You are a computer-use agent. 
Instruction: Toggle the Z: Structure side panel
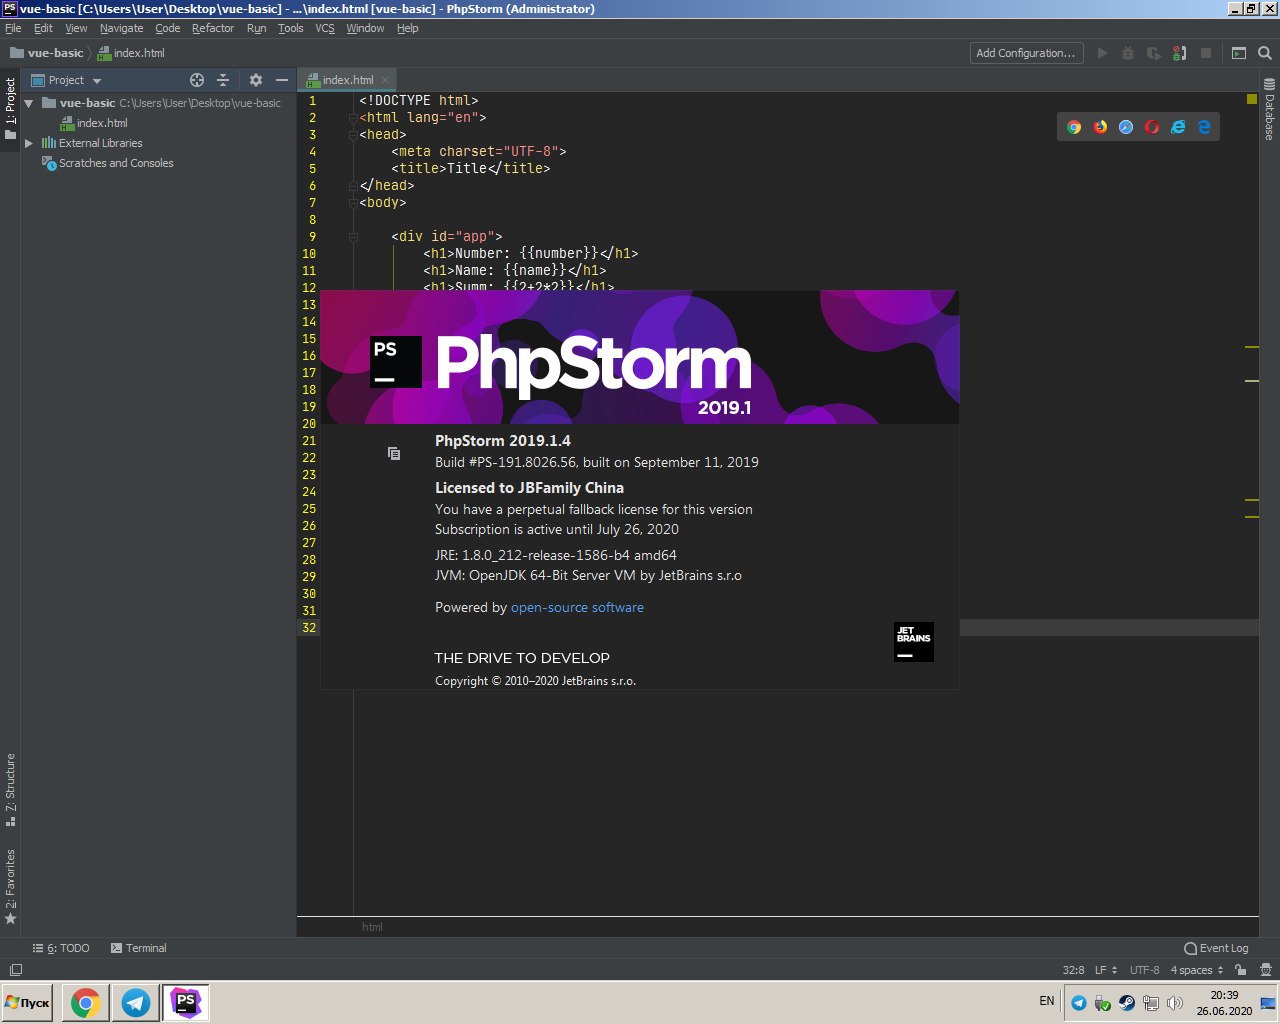pyautogui.click(x=10, y=790)
